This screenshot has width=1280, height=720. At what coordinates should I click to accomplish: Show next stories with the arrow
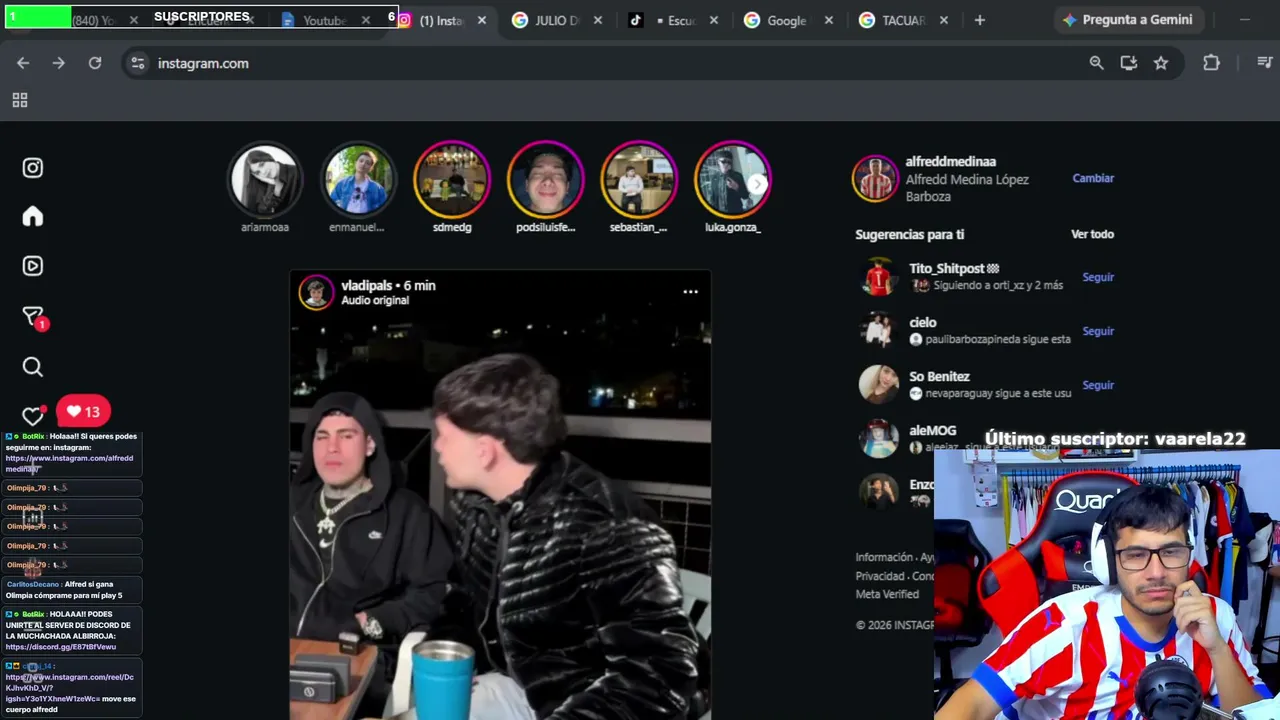pos(758,183)
